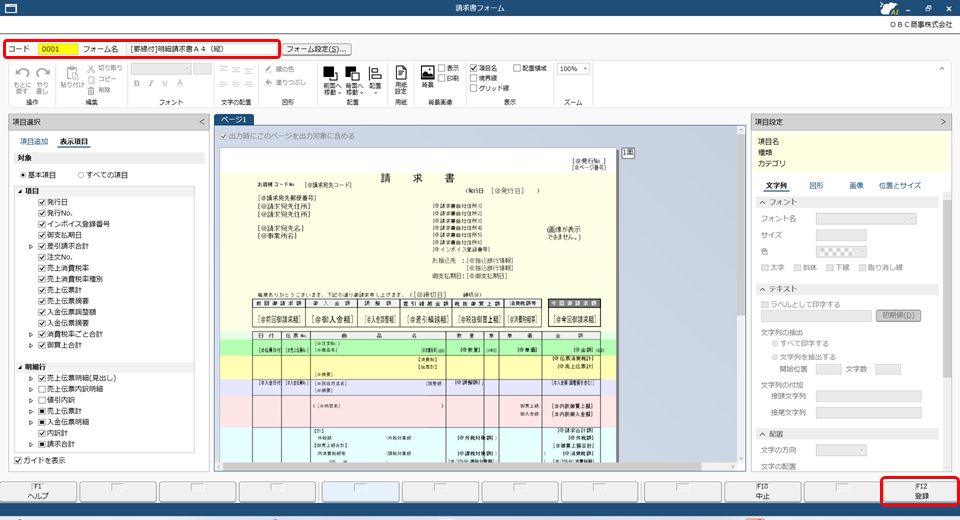The image size is (960, 520).
Task: Expand the 差引請求合計 tree node
Action: point(31,246)
